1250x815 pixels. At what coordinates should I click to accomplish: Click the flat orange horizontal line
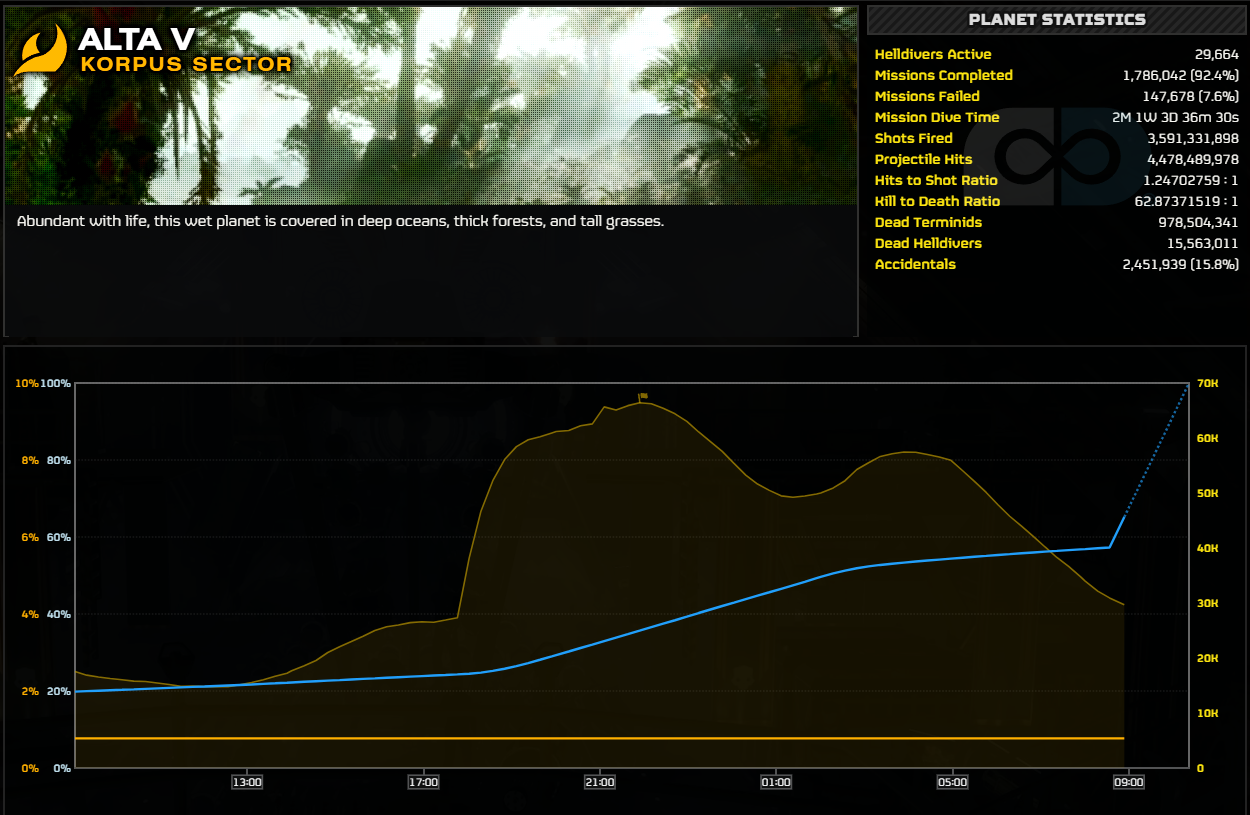(x=600, y=738)
